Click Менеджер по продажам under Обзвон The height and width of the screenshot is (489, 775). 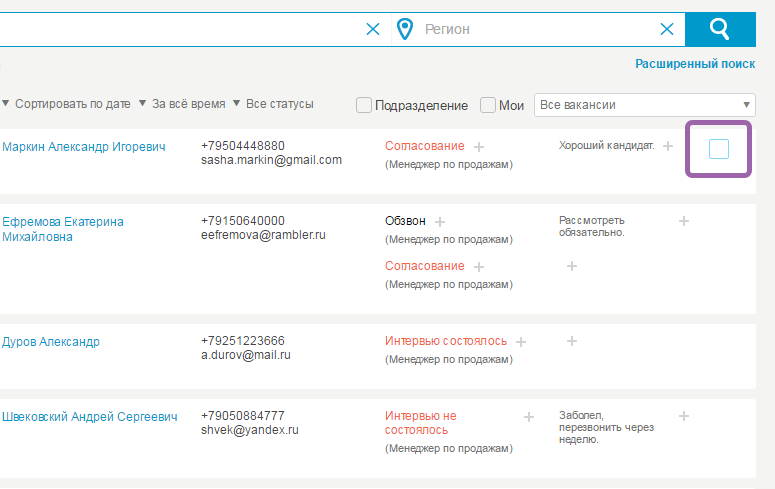click(449, 239)
